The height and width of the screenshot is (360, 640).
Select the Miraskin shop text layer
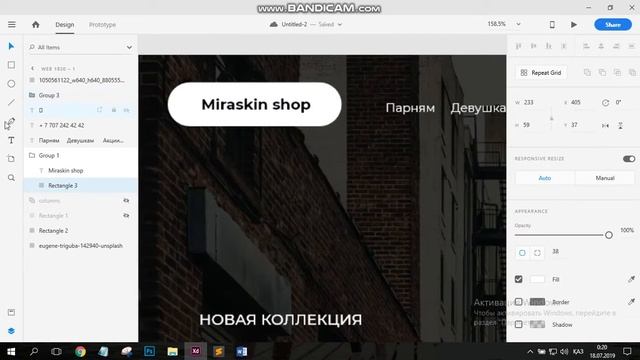(x=66, y=171)
